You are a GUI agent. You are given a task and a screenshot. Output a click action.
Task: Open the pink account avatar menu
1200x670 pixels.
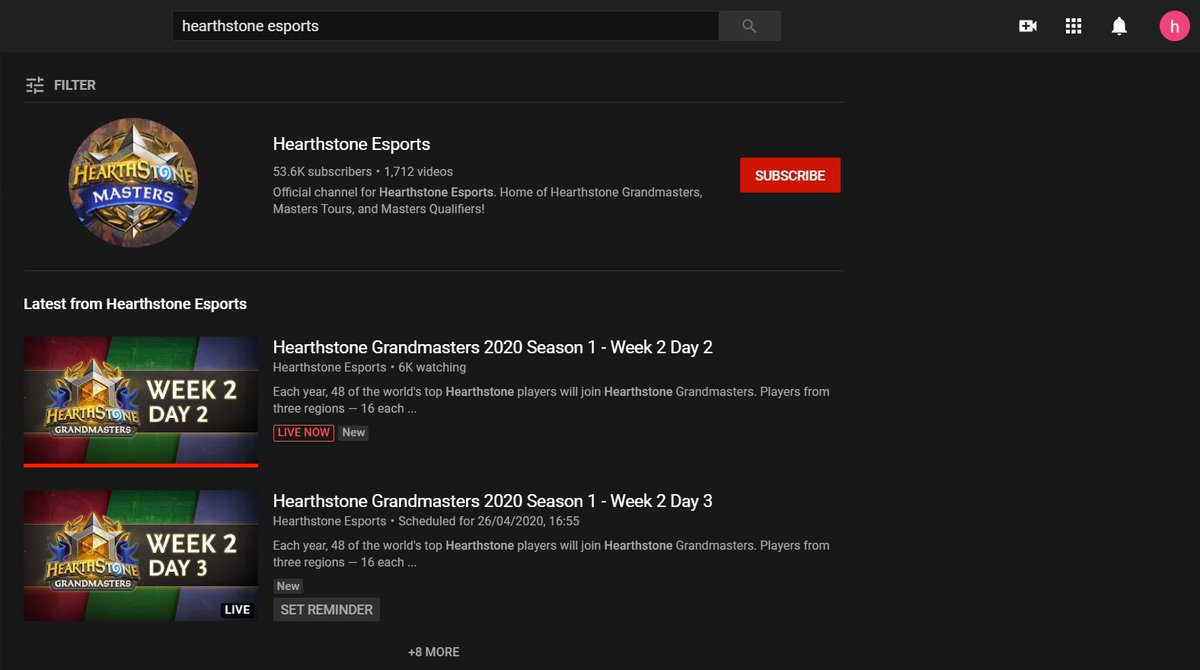pos(1174,26)
